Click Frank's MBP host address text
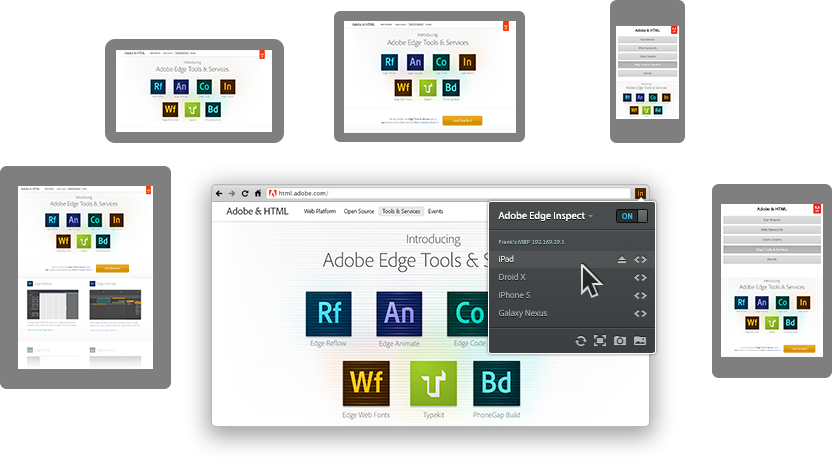Image resolution: width=832 pixels, height=459 pixels. tap(531, 242)
